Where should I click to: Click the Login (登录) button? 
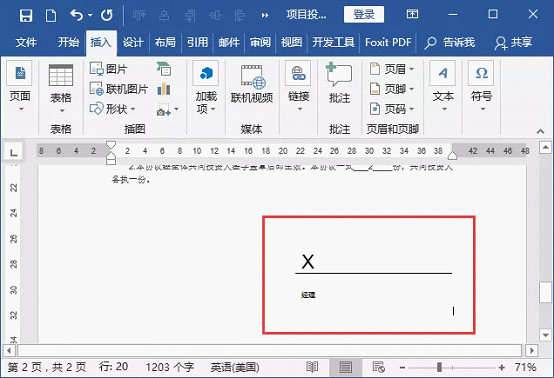(x=364, y=14)
